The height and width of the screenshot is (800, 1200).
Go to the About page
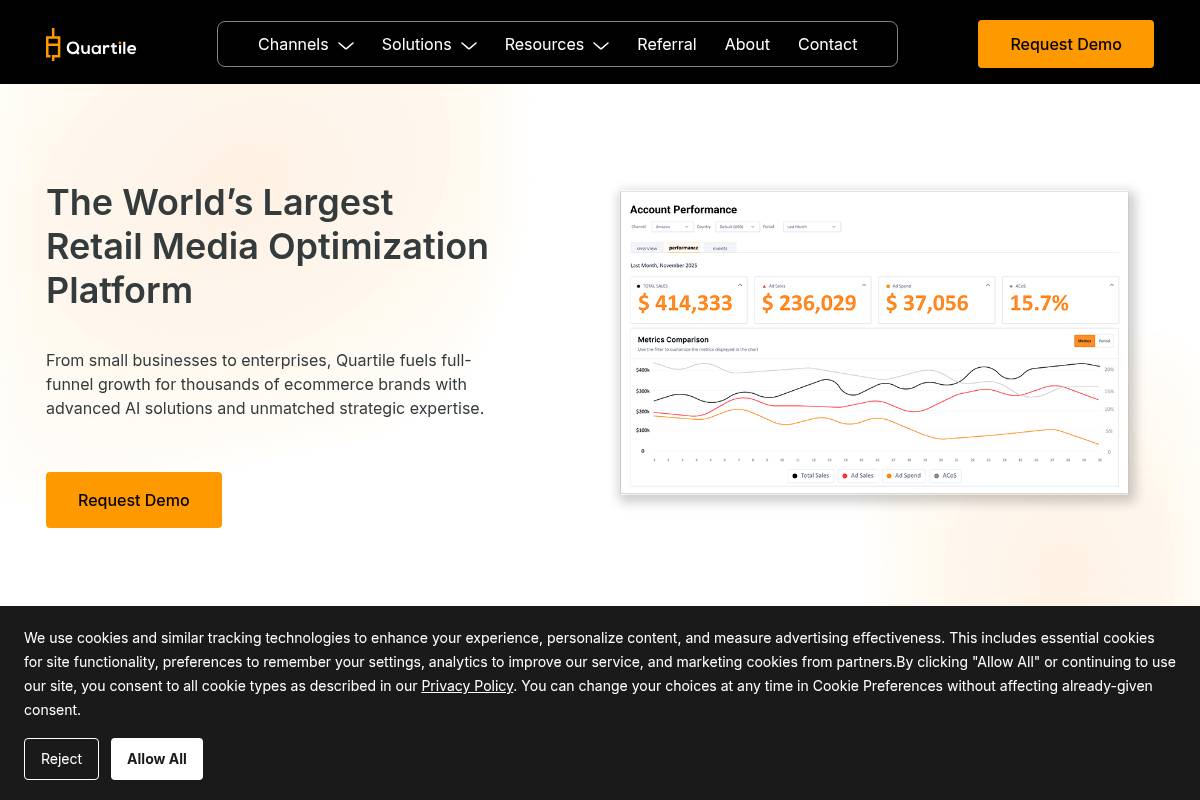pyautogui.click(x=747, y=44)
